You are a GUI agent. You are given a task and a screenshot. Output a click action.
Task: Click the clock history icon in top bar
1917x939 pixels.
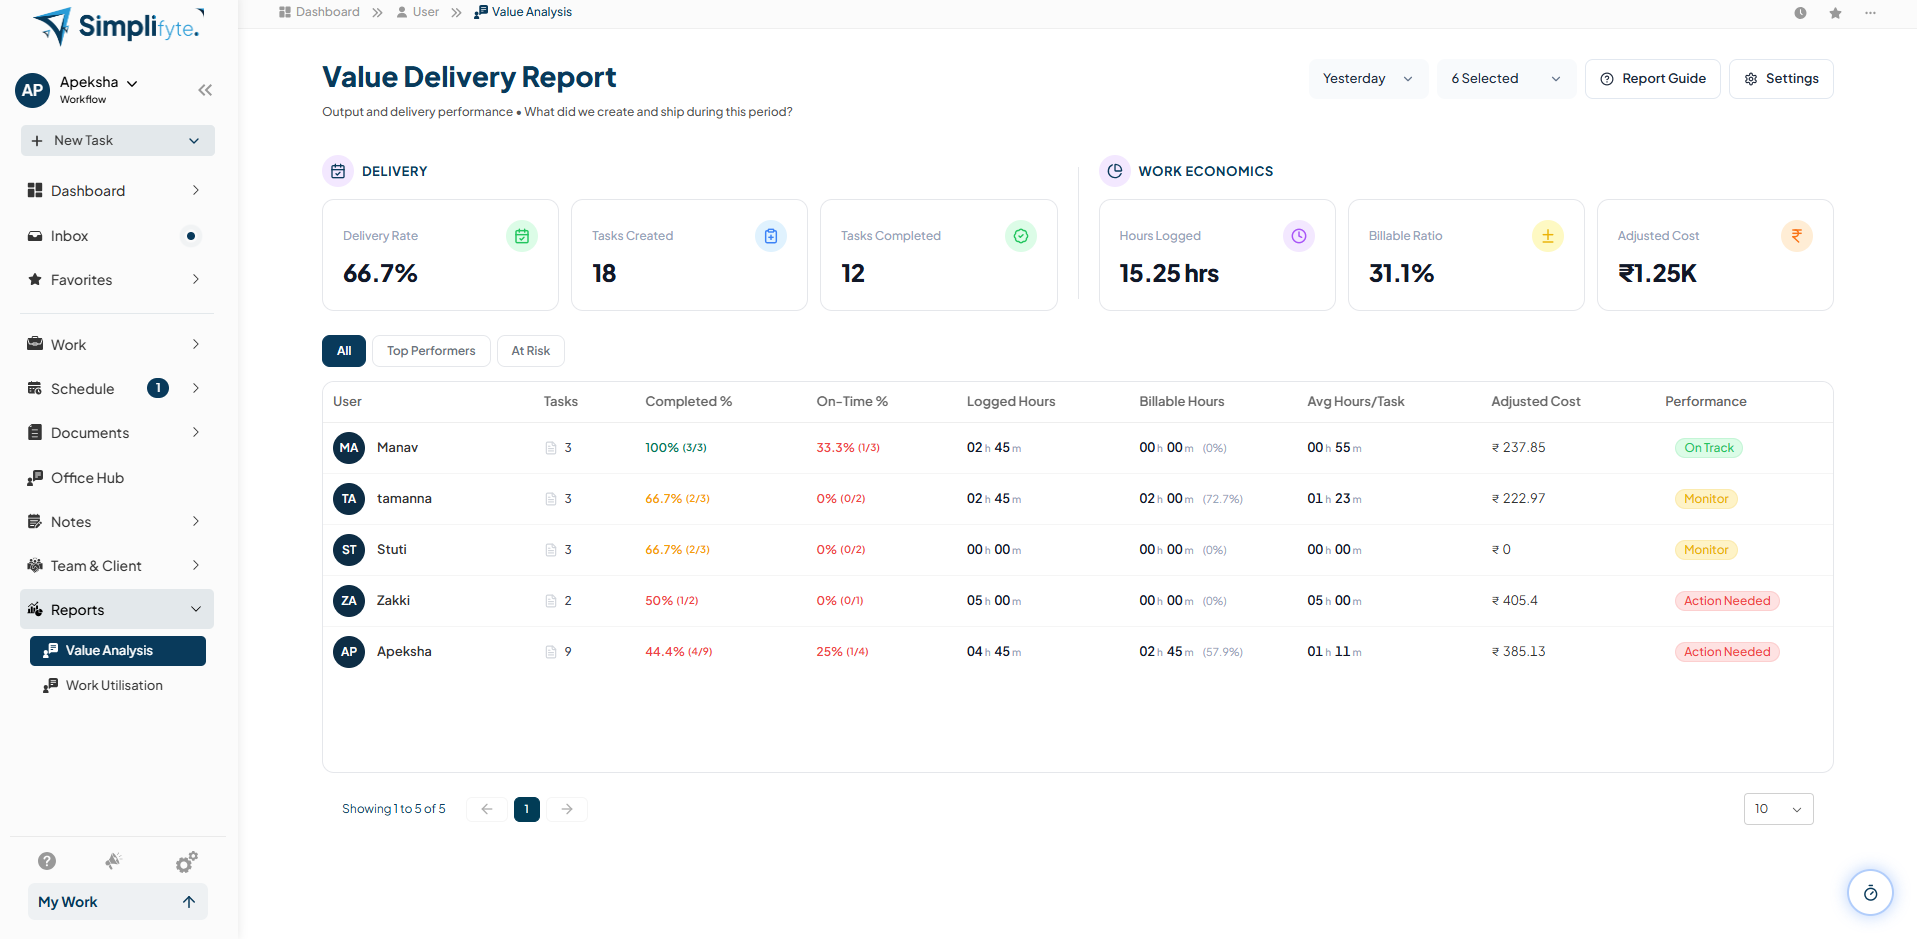[x=1800, y=13]
